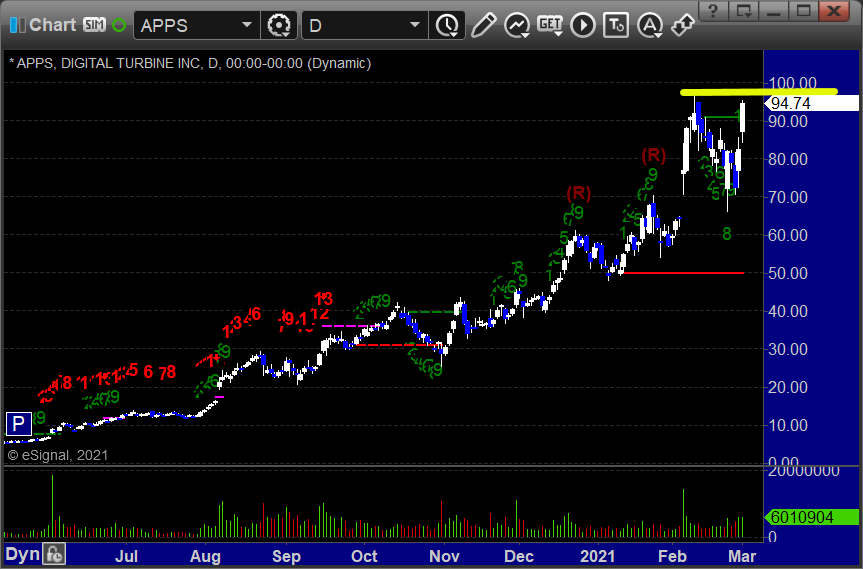Click the question mark help button

(713, 10)
